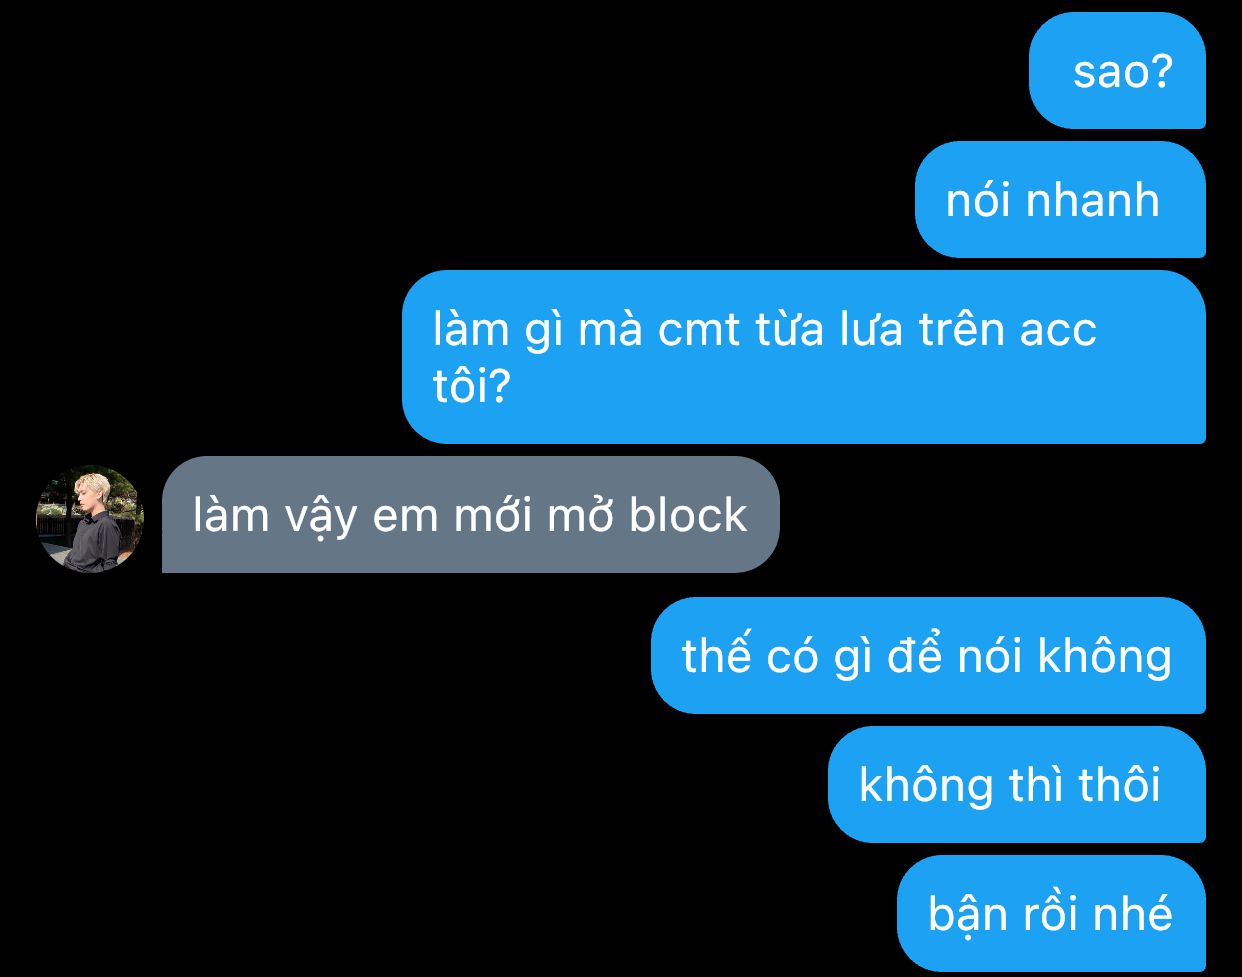Screen dimensions: 1242x977
Task: Tap the 'nói nhanh' message bubble
Action: [x=1060, y=200]
